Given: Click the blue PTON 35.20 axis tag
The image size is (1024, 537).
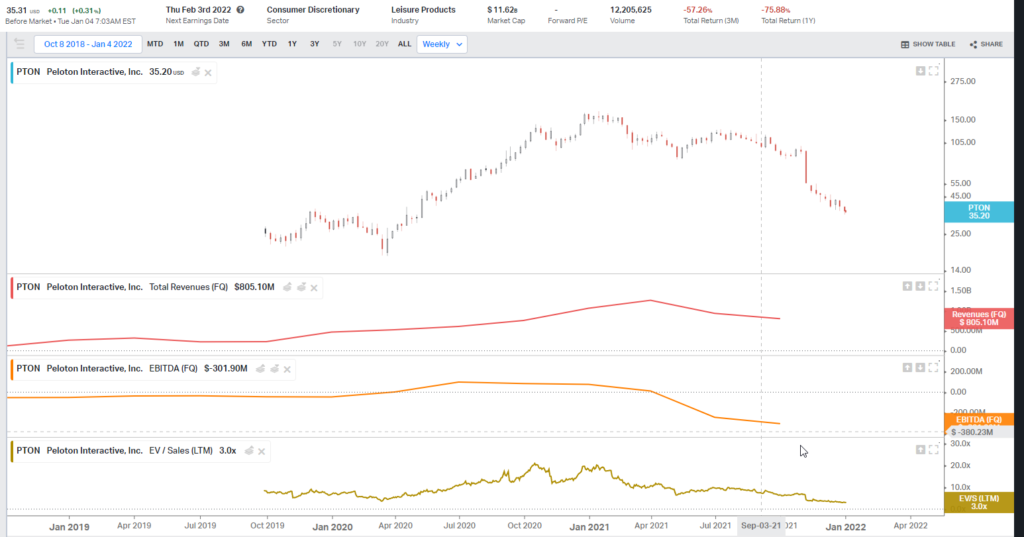Looking at the screenshot, I should pos(979,212).
